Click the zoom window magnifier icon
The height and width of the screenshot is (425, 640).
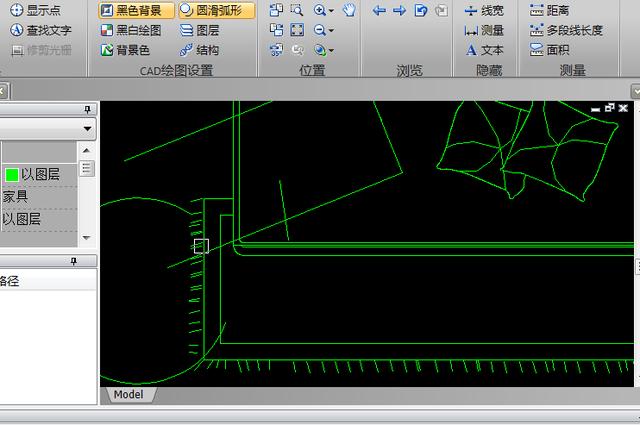[297, 10]
